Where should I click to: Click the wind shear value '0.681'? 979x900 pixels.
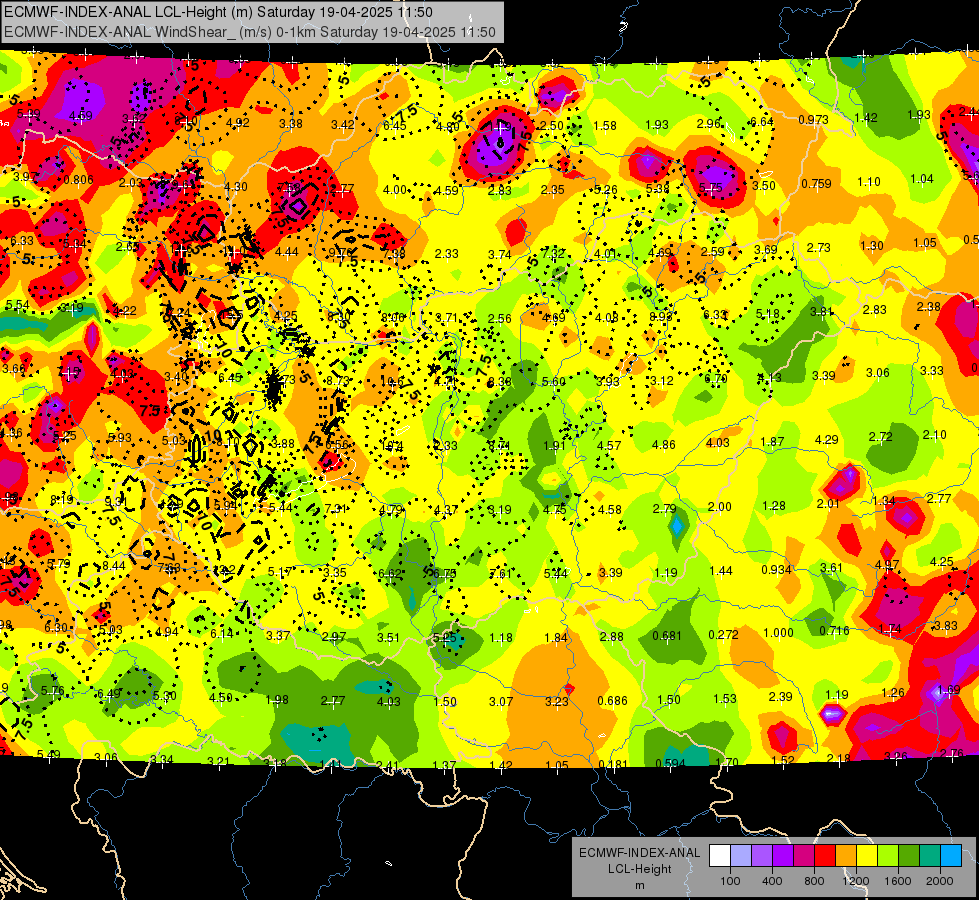666,636
